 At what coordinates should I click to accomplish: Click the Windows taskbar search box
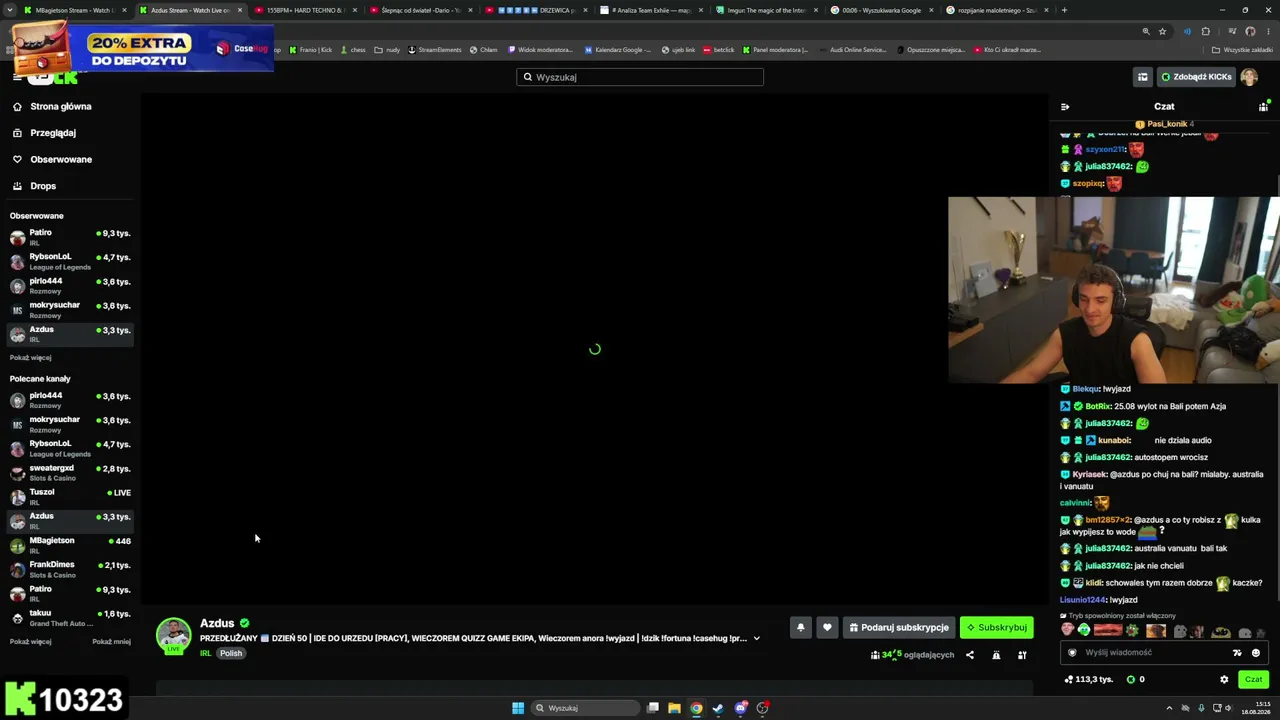click(x=586, y=708)
